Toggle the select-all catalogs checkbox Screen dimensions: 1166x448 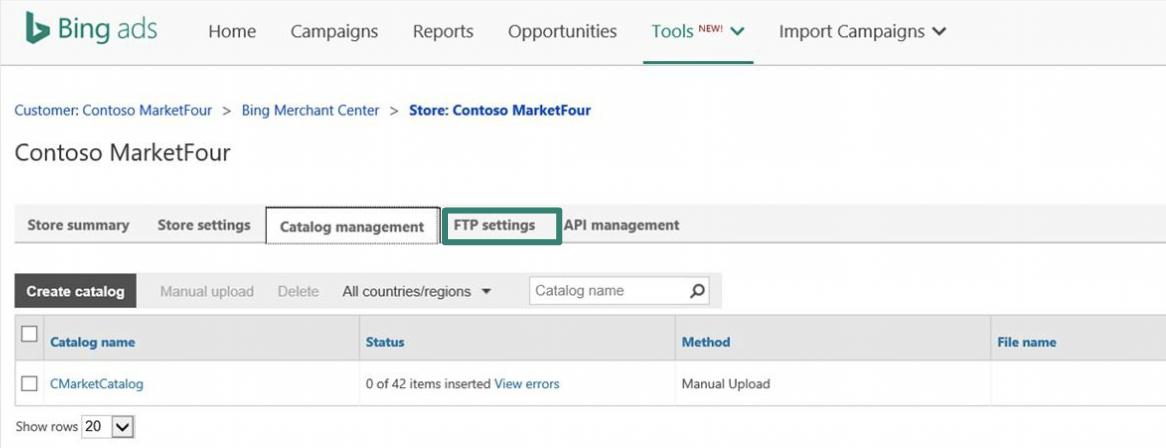(x=30, y=334)
